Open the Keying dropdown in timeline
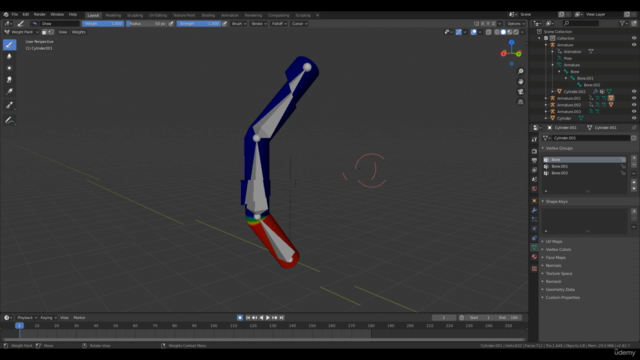Image resolution: width=640 pixels, height=360 pixels. (x=48, y=318)
